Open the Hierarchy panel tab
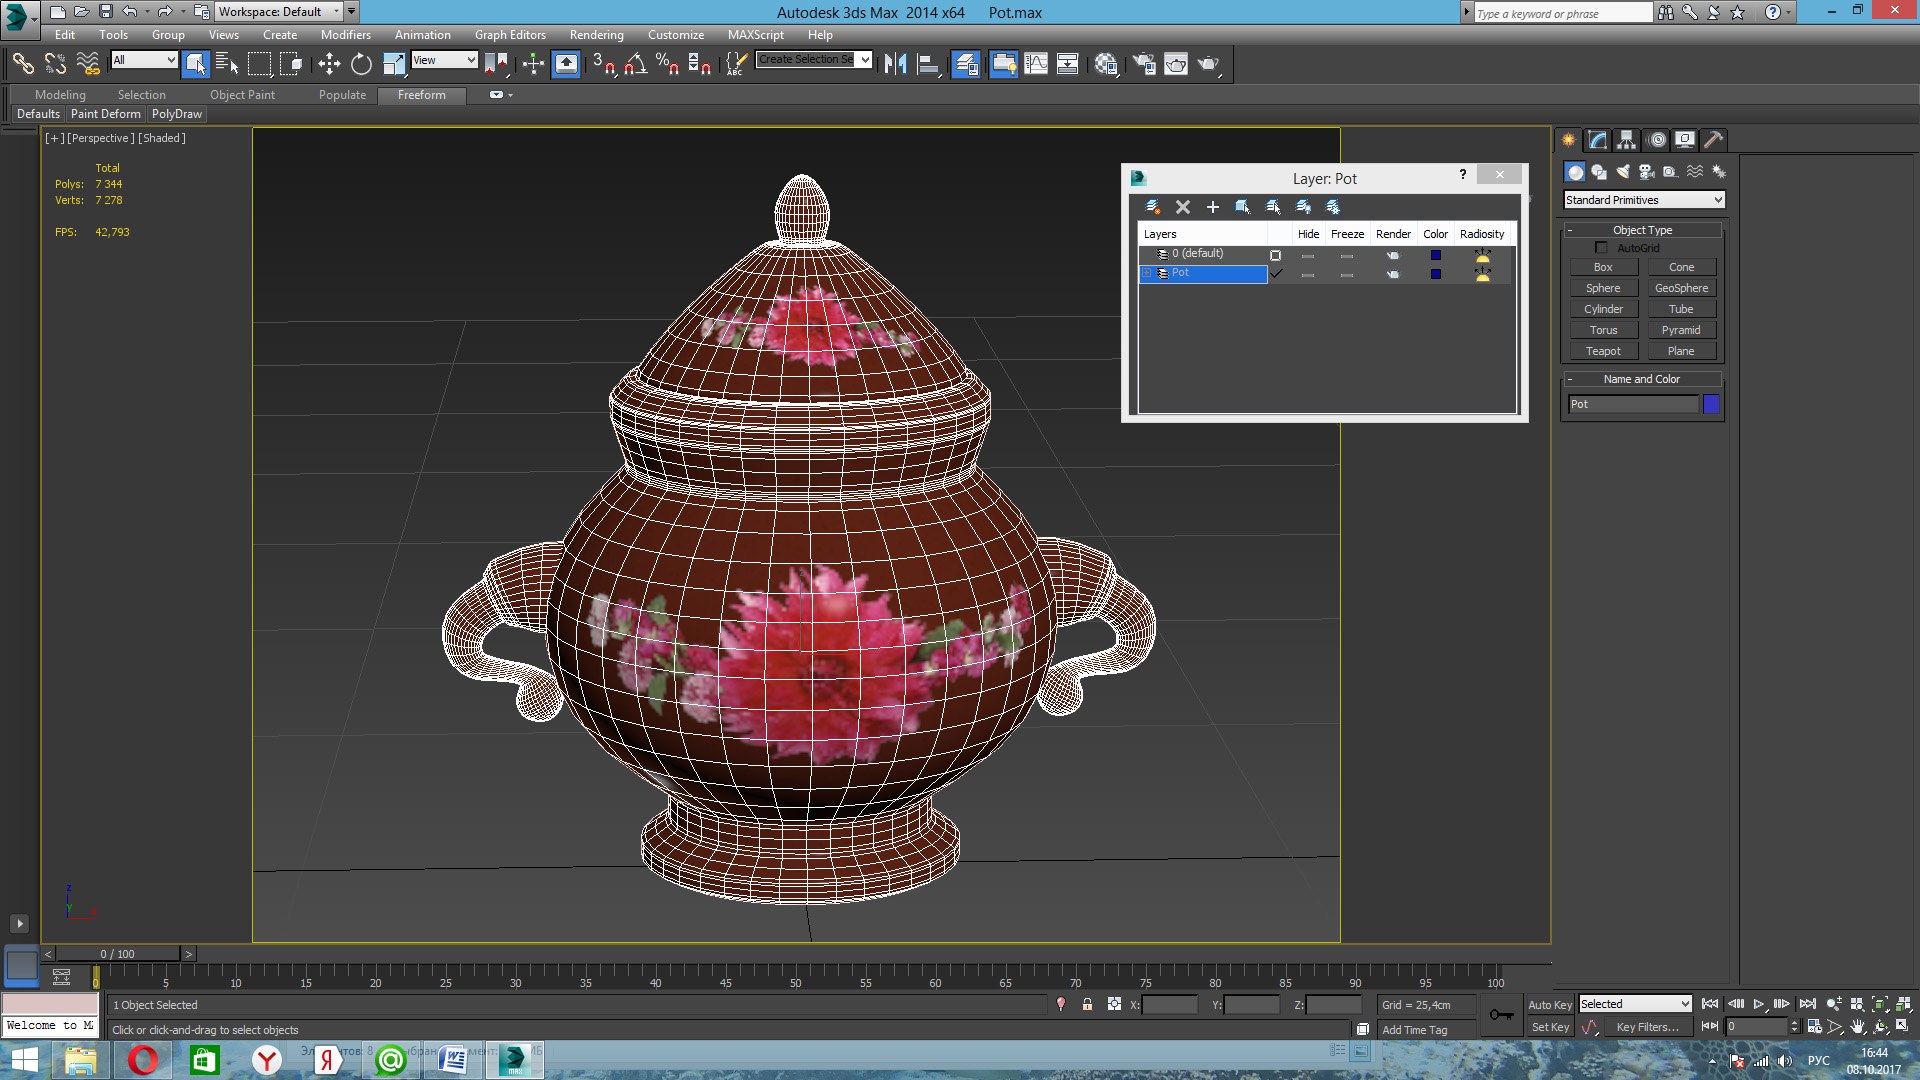 1627,140
